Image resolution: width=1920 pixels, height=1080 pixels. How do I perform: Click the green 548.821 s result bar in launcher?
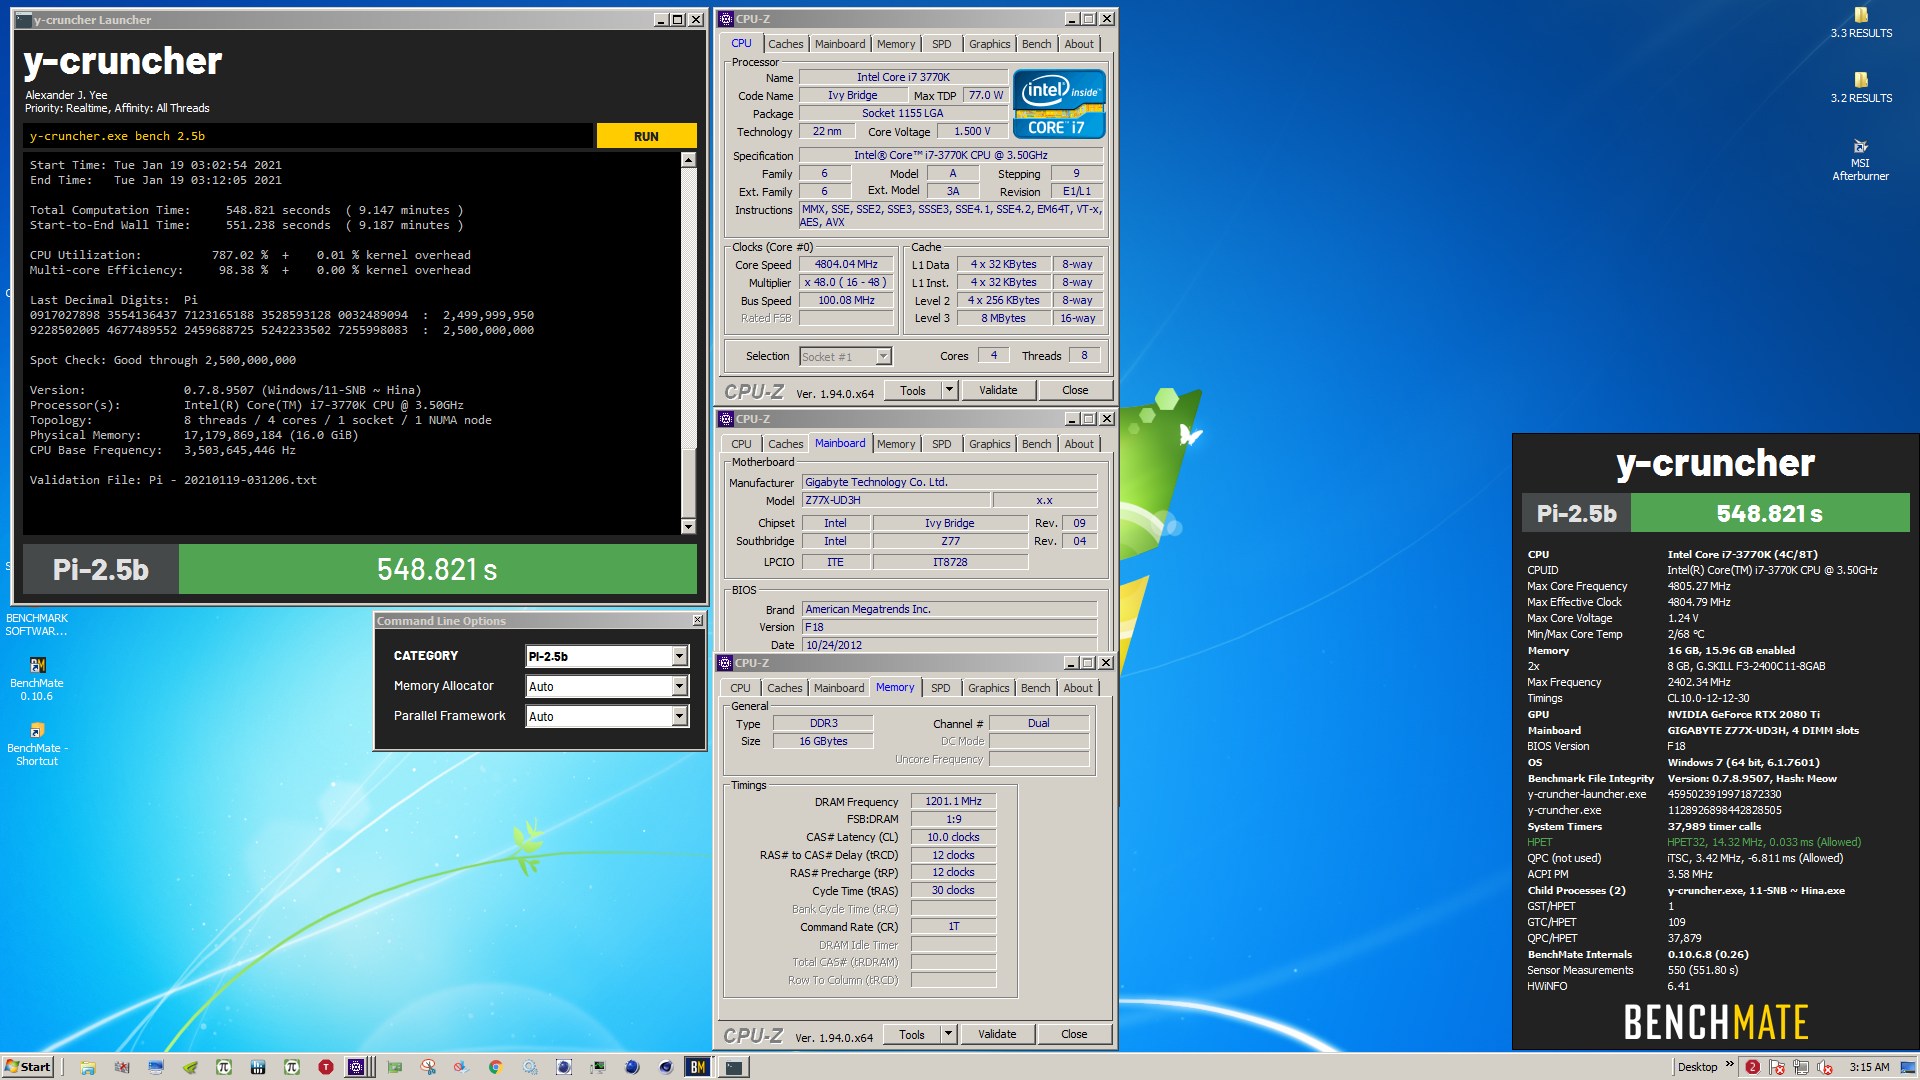click(437, 569)
